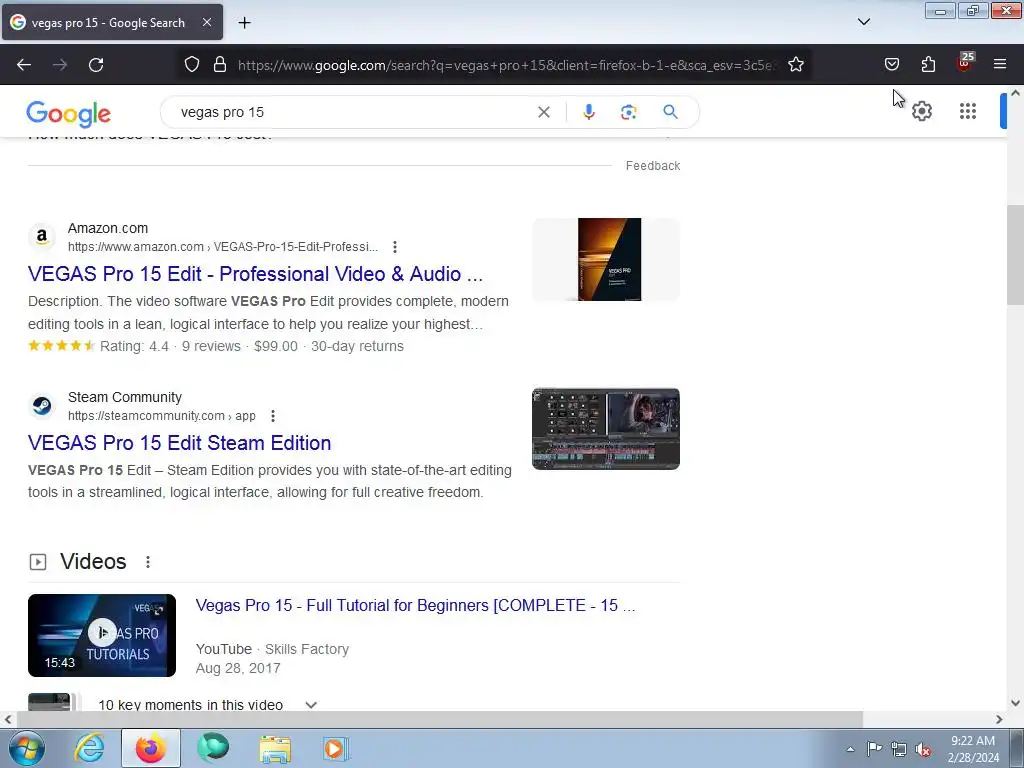
Task: Open Google quick settings gear
Action: pos(921,112)
